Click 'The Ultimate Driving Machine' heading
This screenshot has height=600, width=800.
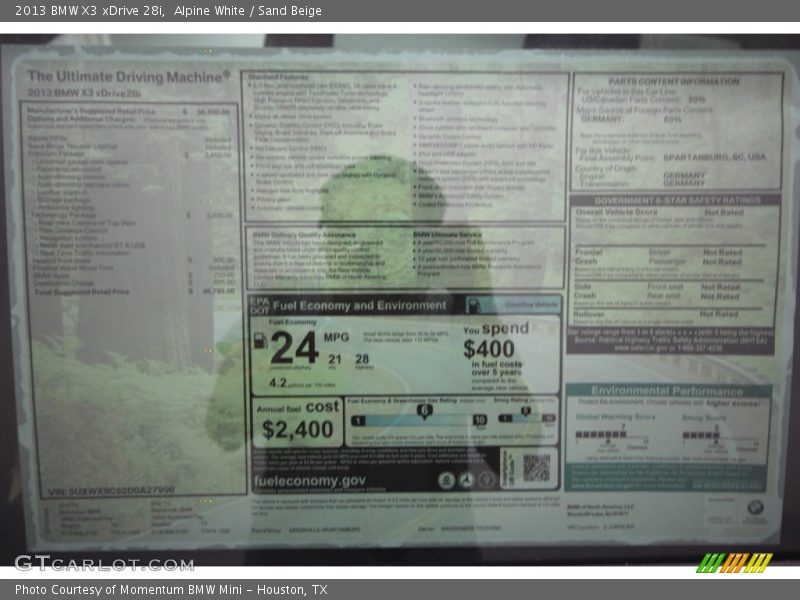[x=128, y=77]
